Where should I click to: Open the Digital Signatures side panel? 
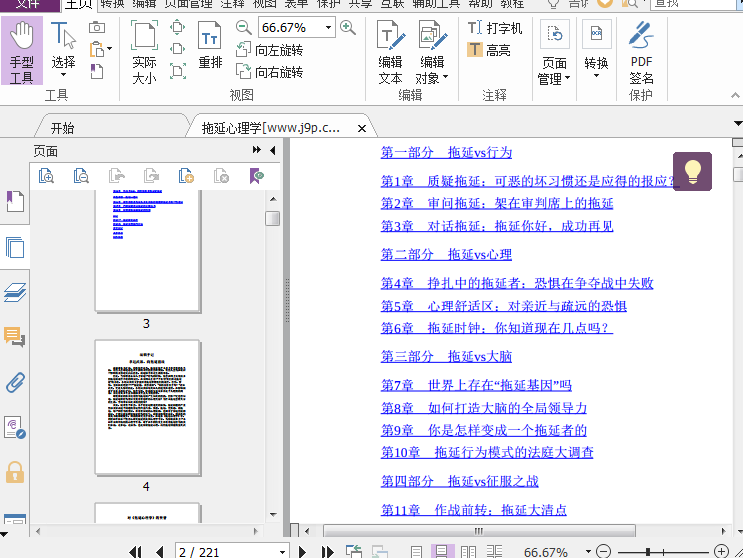pyautogui.click(x=15, y=427)
